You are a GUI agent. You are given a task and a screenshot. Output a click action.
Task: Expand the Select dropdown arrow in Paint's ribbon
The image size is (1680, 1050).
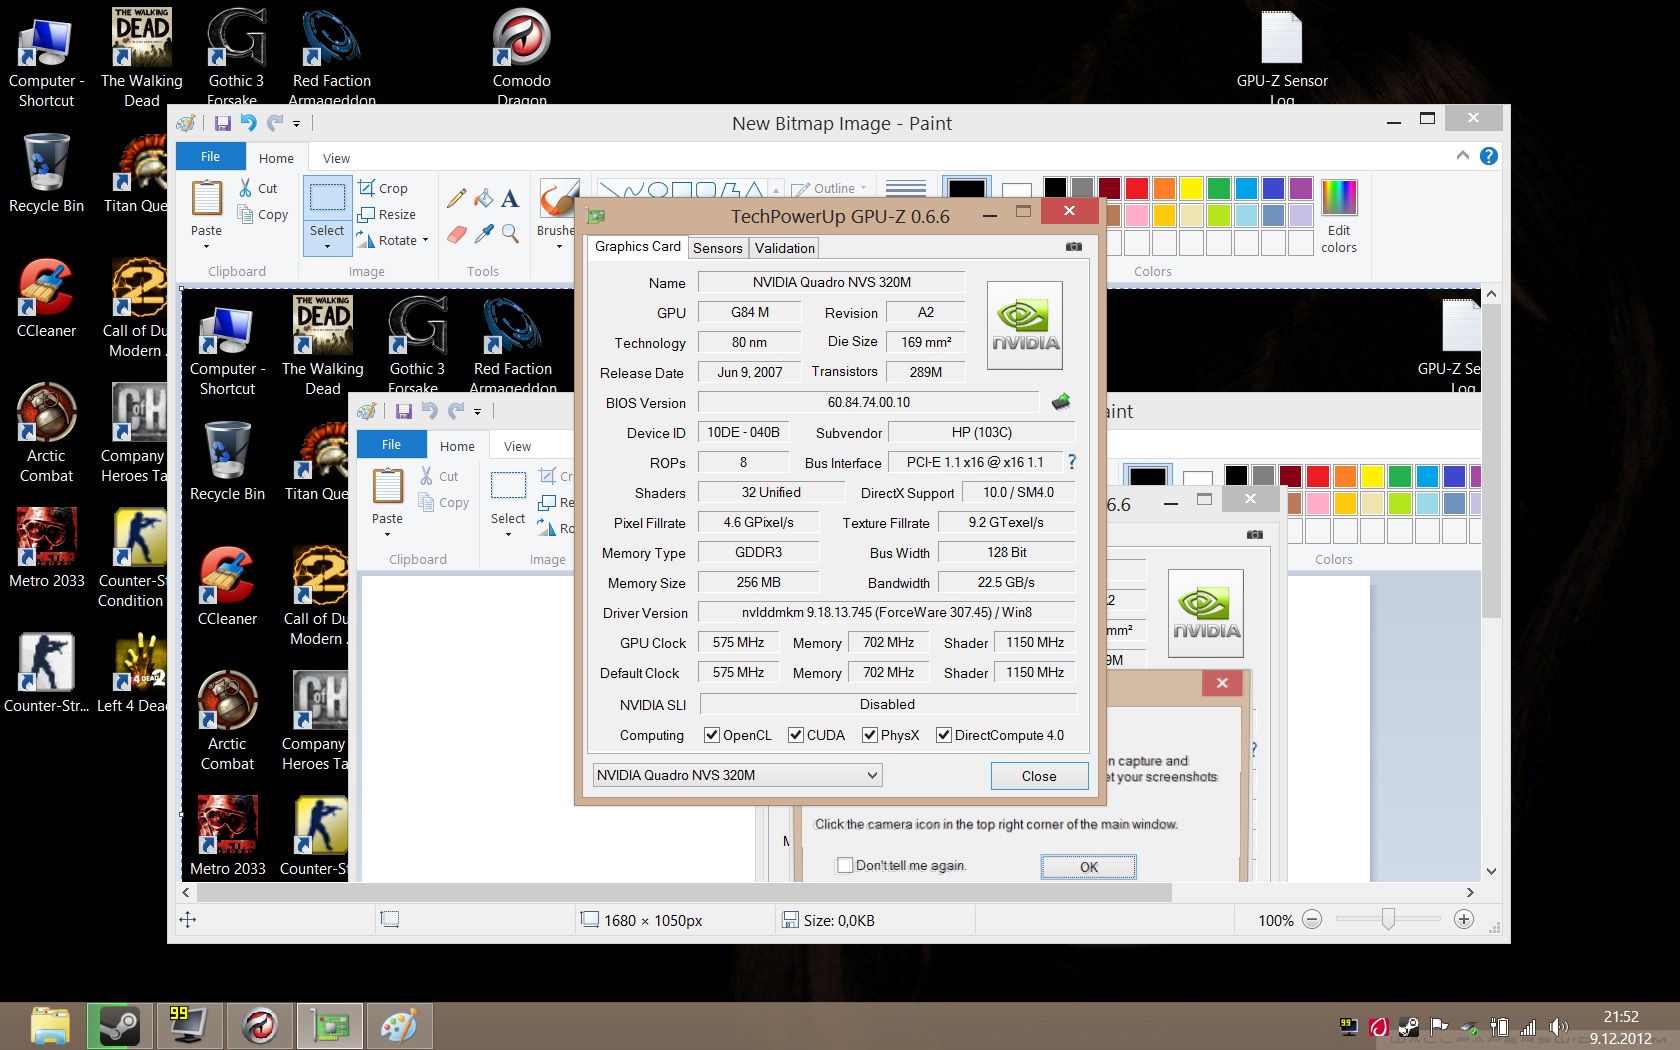tap(327, 246)
